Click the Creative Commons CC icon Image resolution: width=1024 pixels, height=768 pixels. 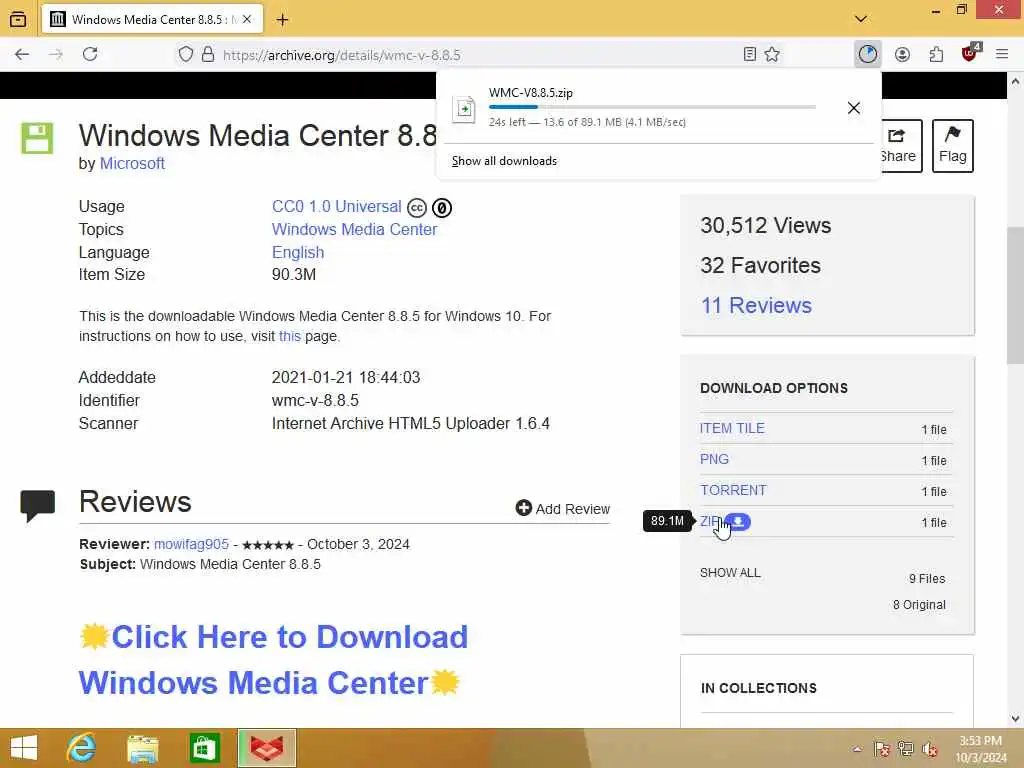click(417, 208)
